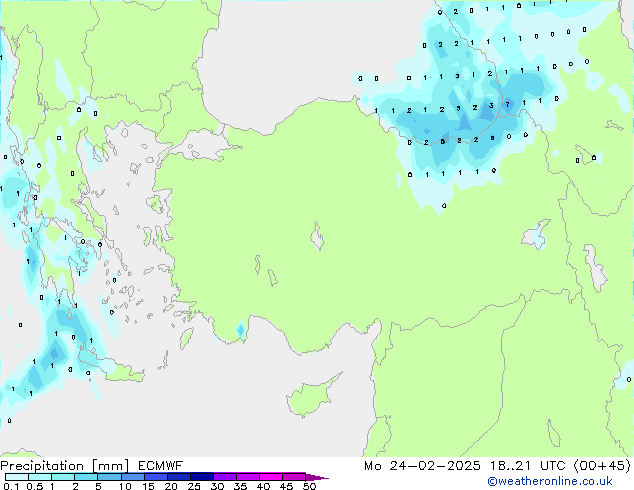Viewport: 634px width, 490px height.
Task: Click the "18..21 UTC" time text
Action: pos(527,466)
